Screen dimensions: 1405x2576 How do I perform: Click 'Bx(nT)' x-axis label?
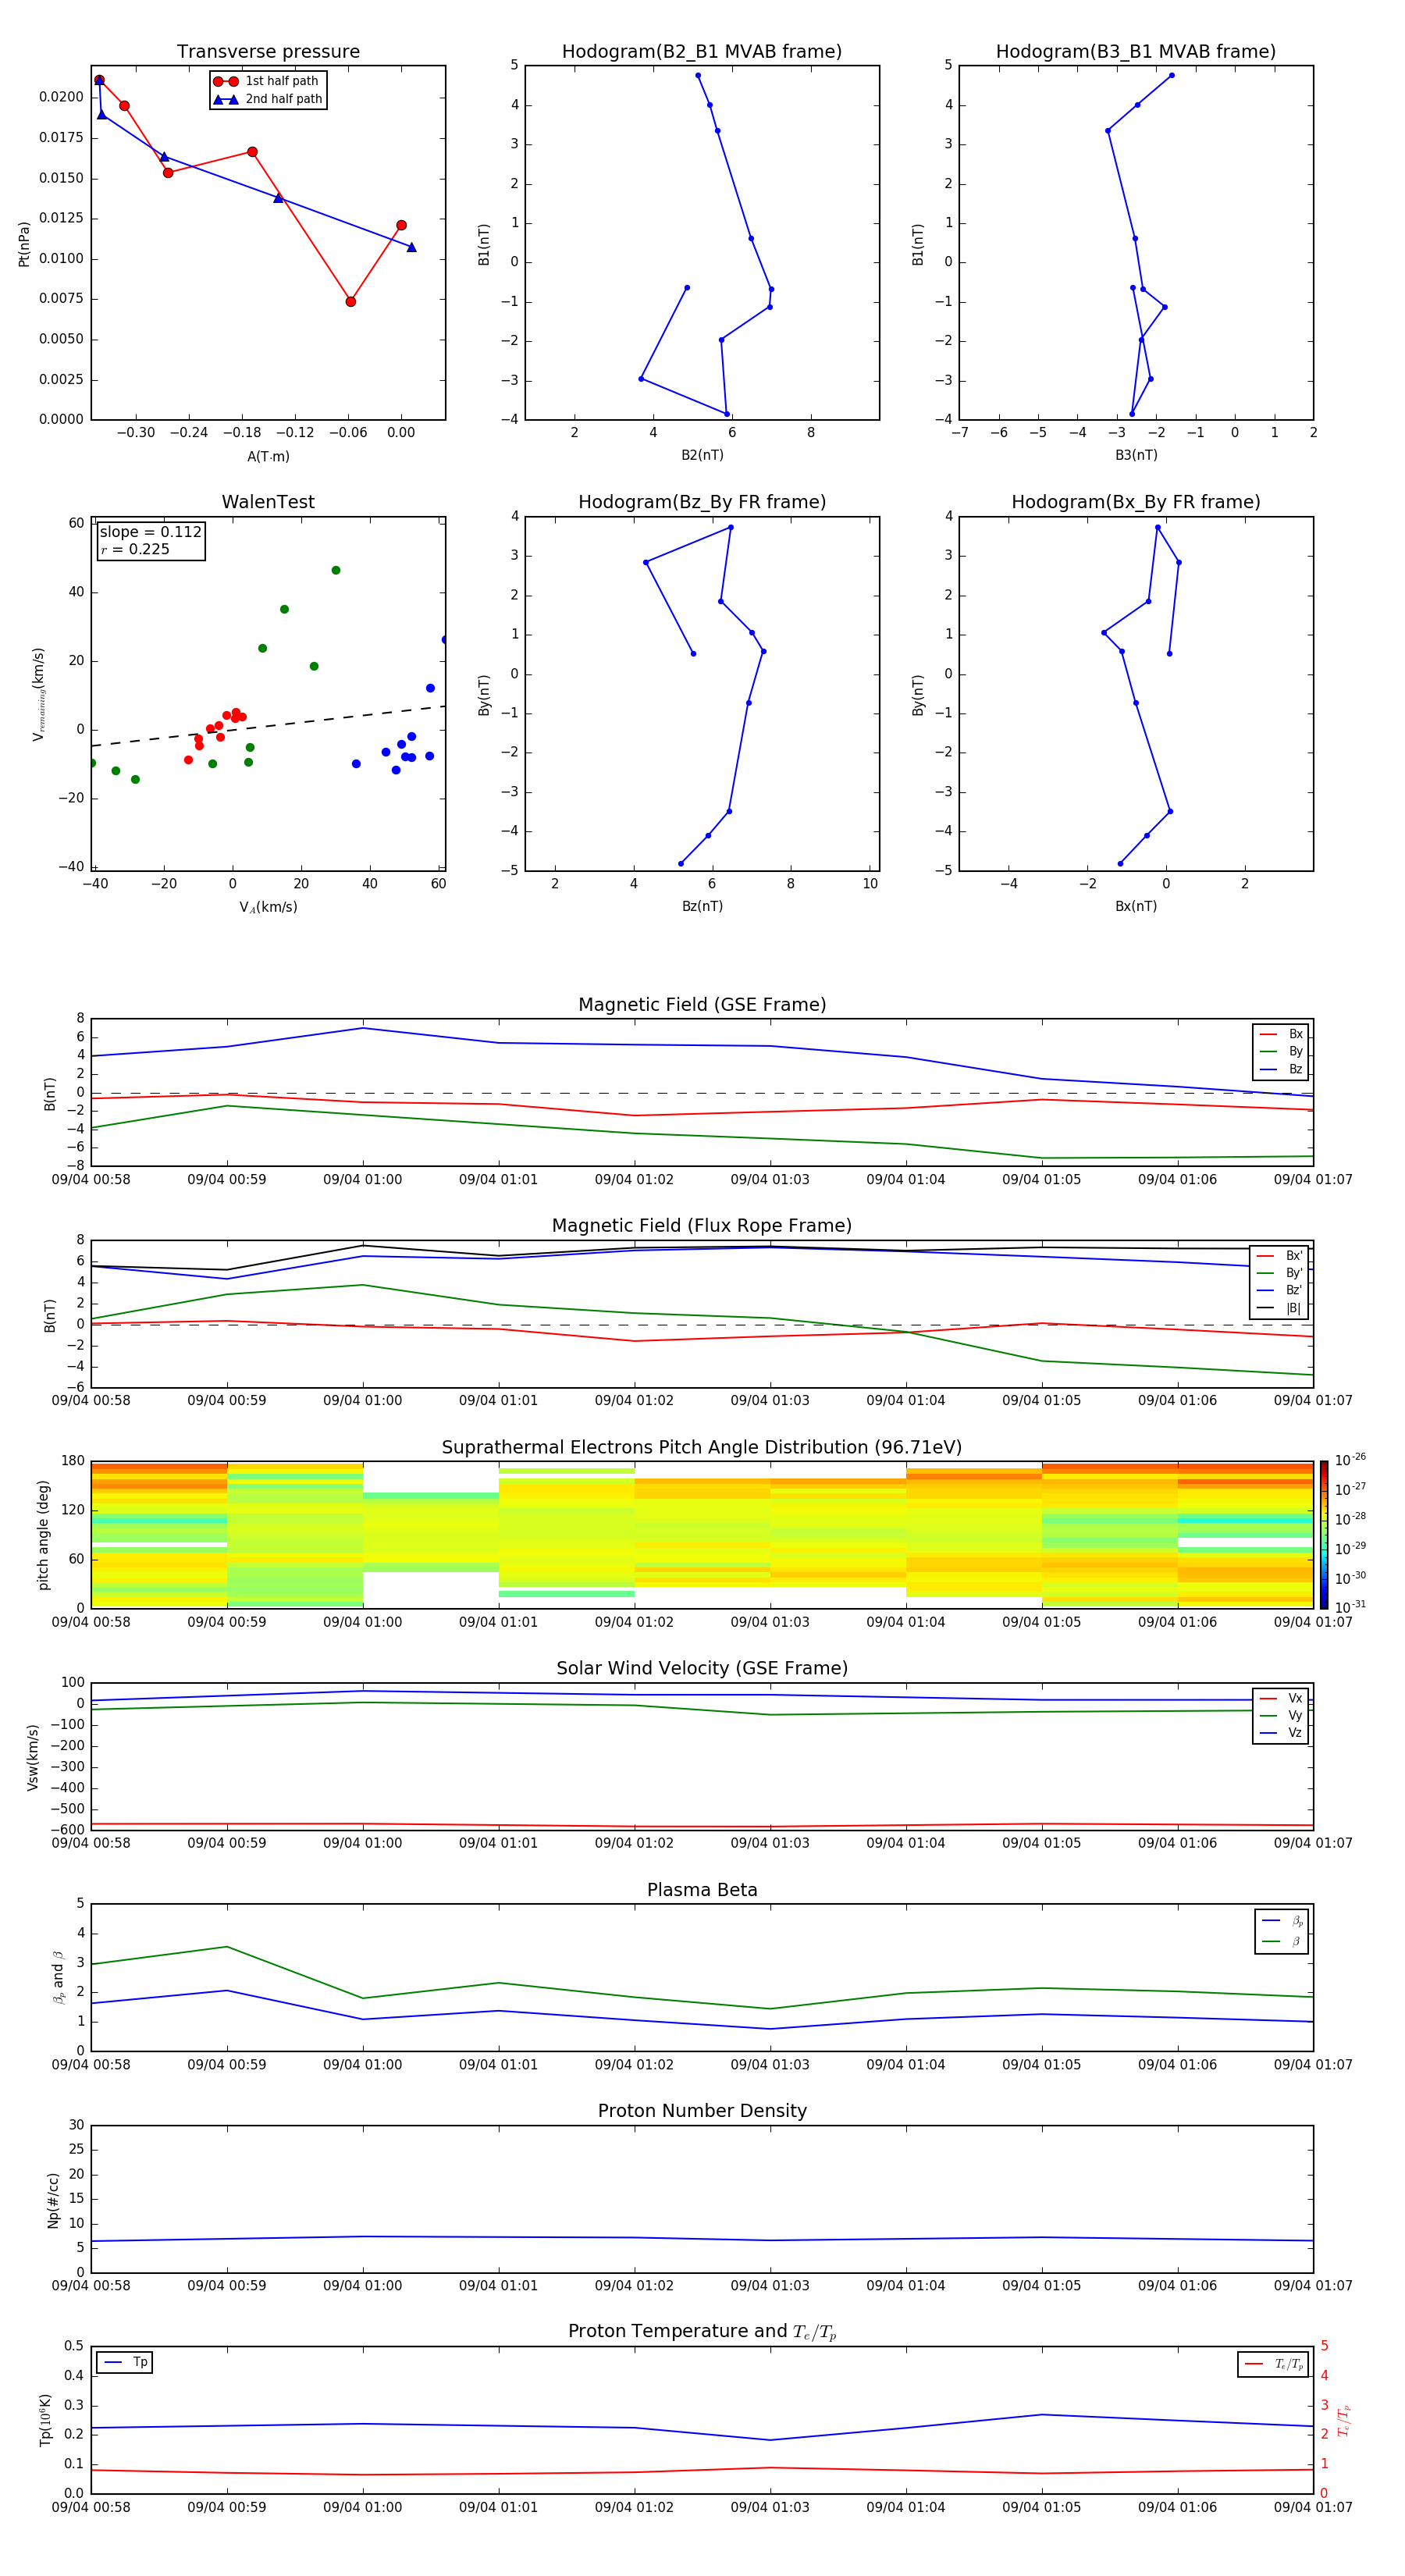[x=1136, y=906]
